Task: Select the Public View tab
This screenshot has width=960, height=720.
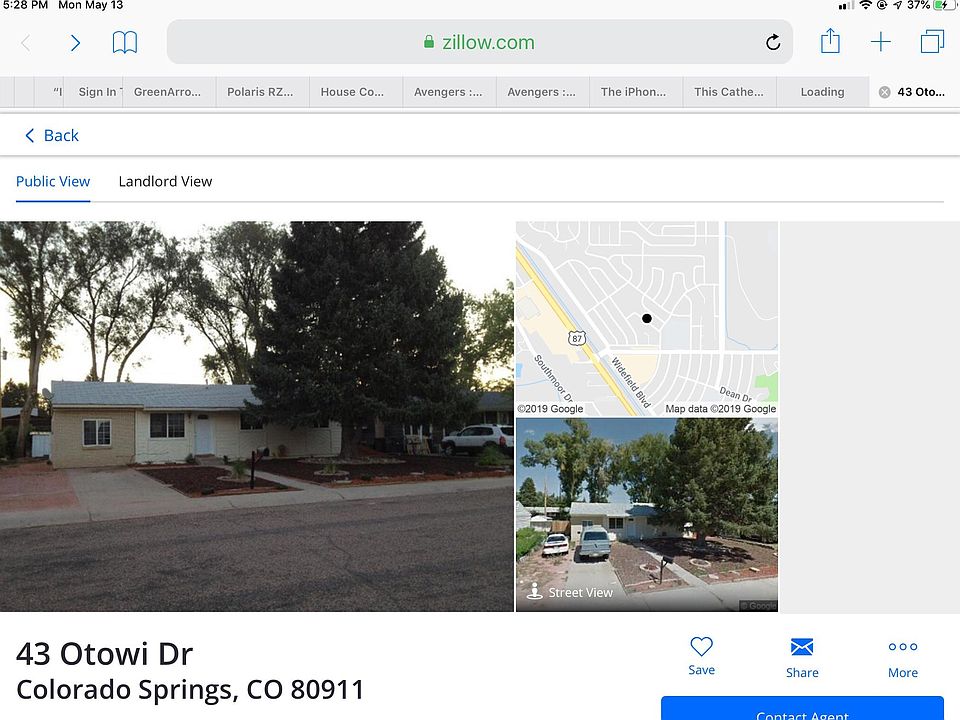Action: pos(53,181)
